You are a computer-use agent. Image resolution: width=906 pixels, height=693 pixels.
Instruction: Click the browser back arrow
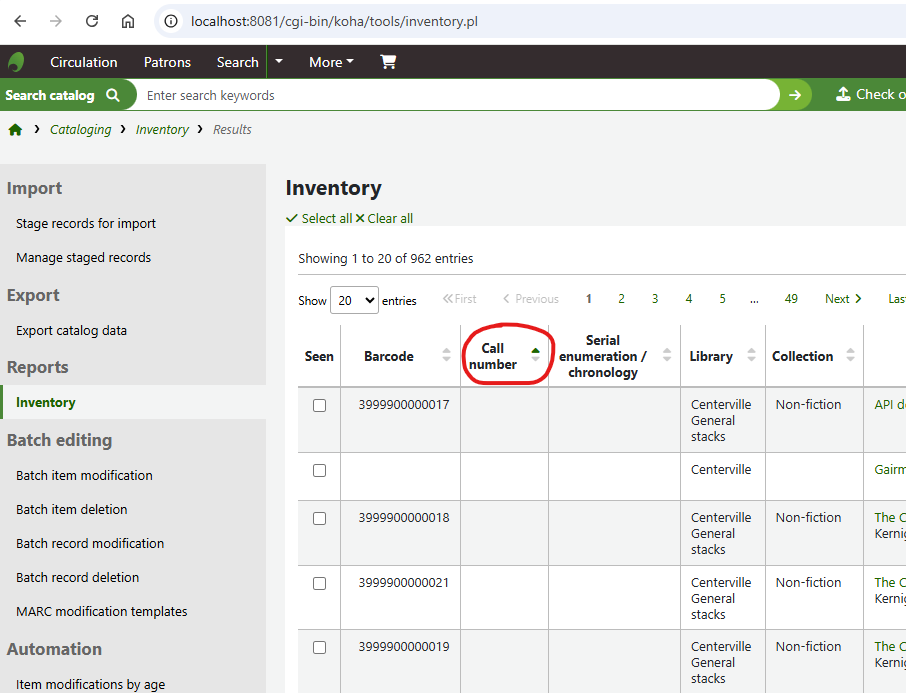pos(20,21)
